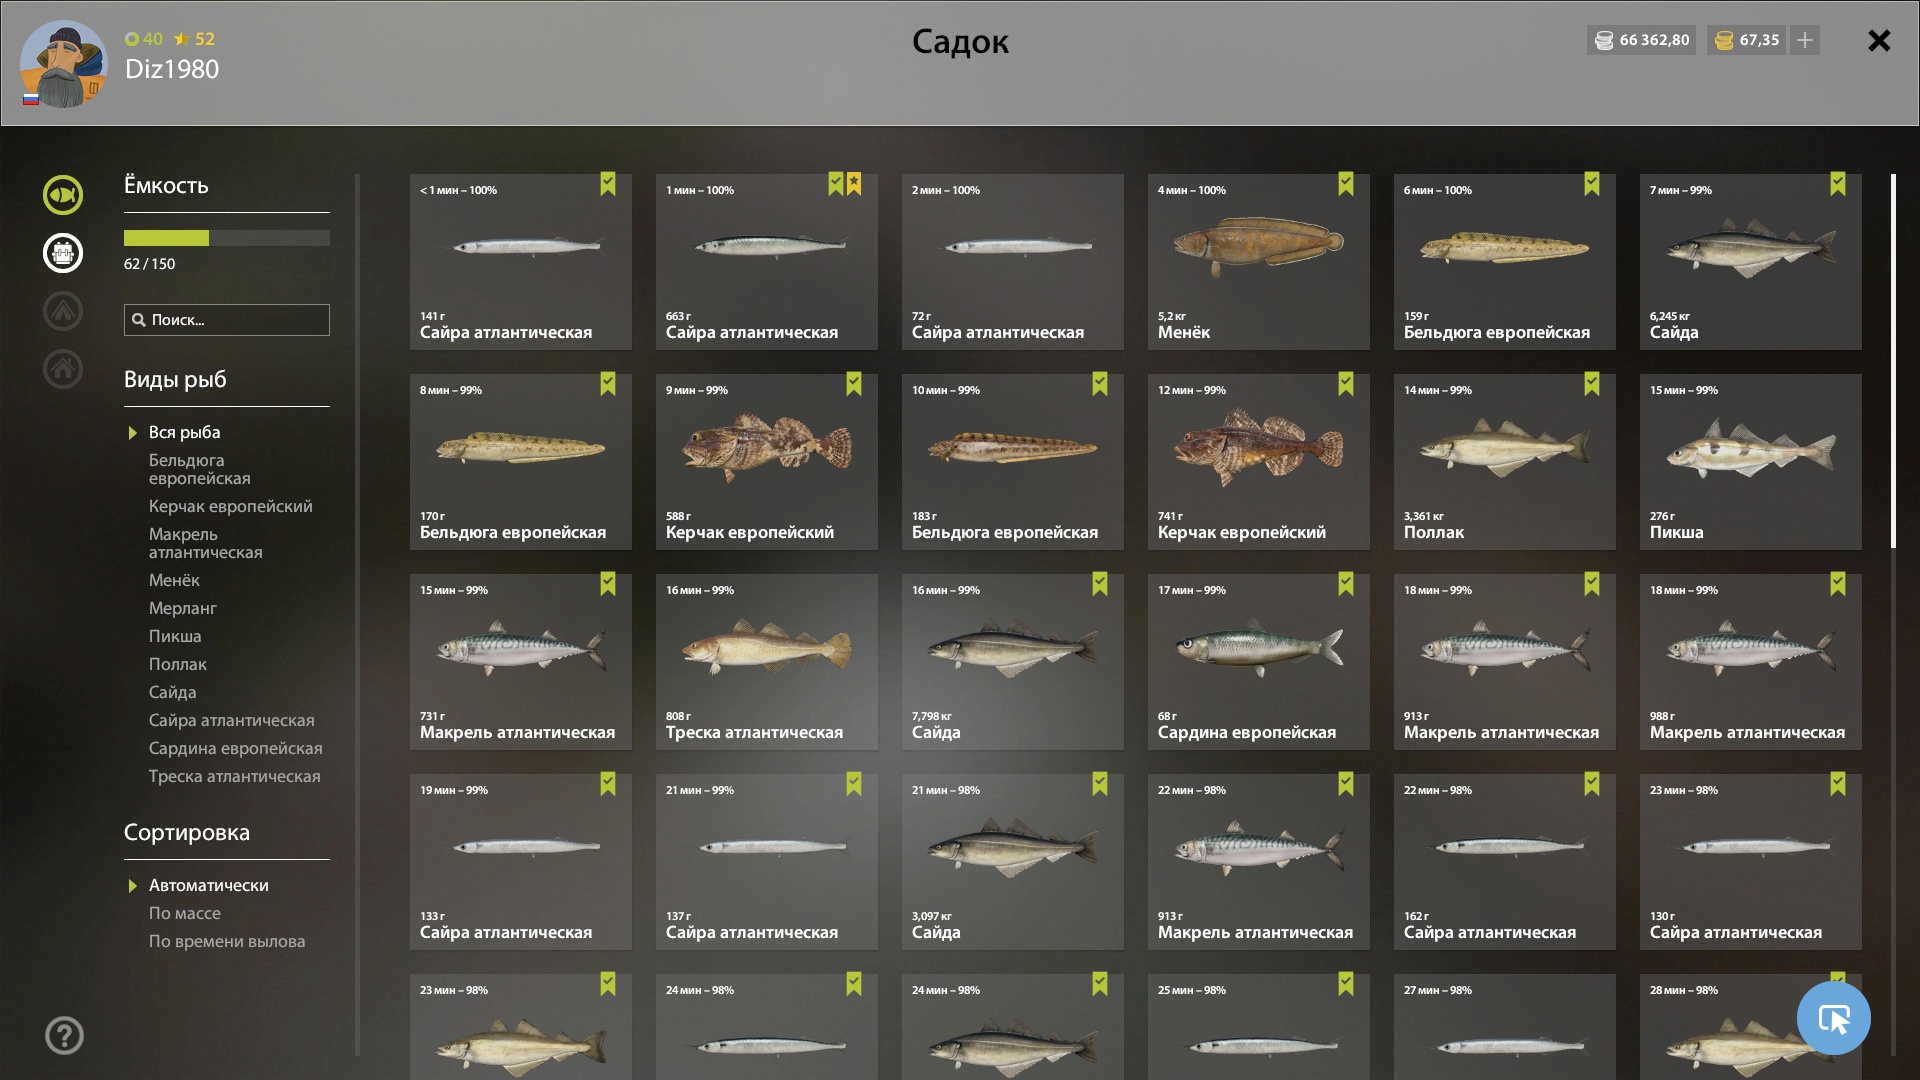Select the backpack inventory sidebar icon
The height and width of the screenshot is (1080, 1920).
pyautogui.click(x=62, y=253)
